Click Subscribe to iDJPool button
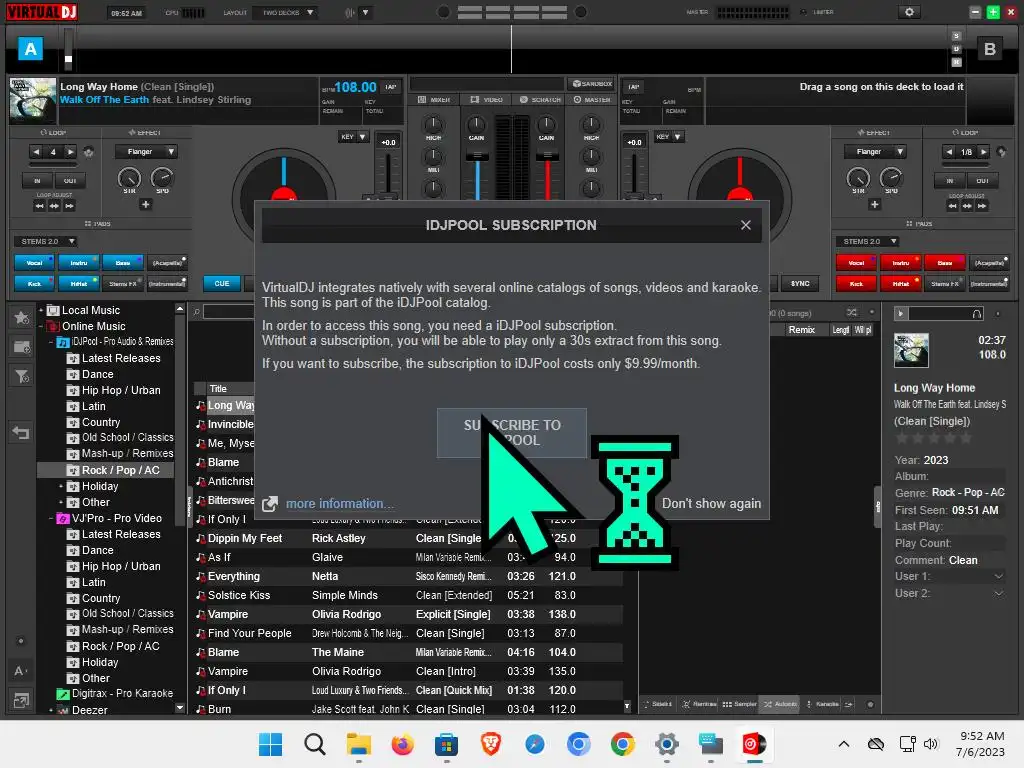1024x768 pixels. (x=511, y=432)
